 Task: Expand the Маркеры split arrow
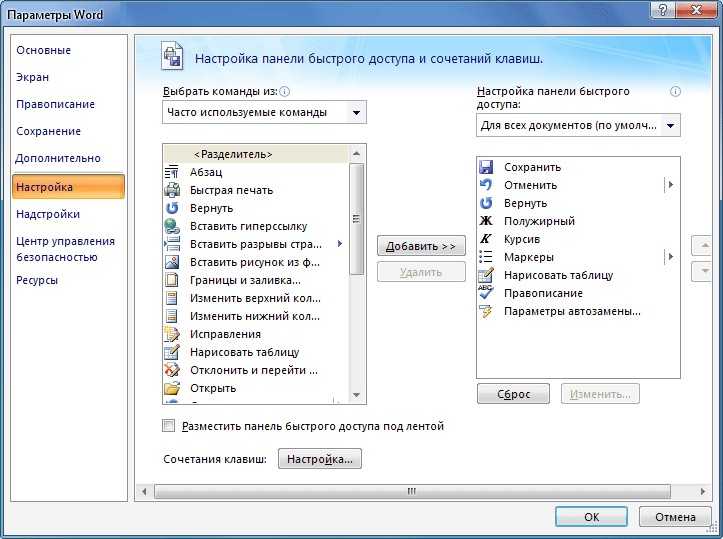(x=670, y=256)
